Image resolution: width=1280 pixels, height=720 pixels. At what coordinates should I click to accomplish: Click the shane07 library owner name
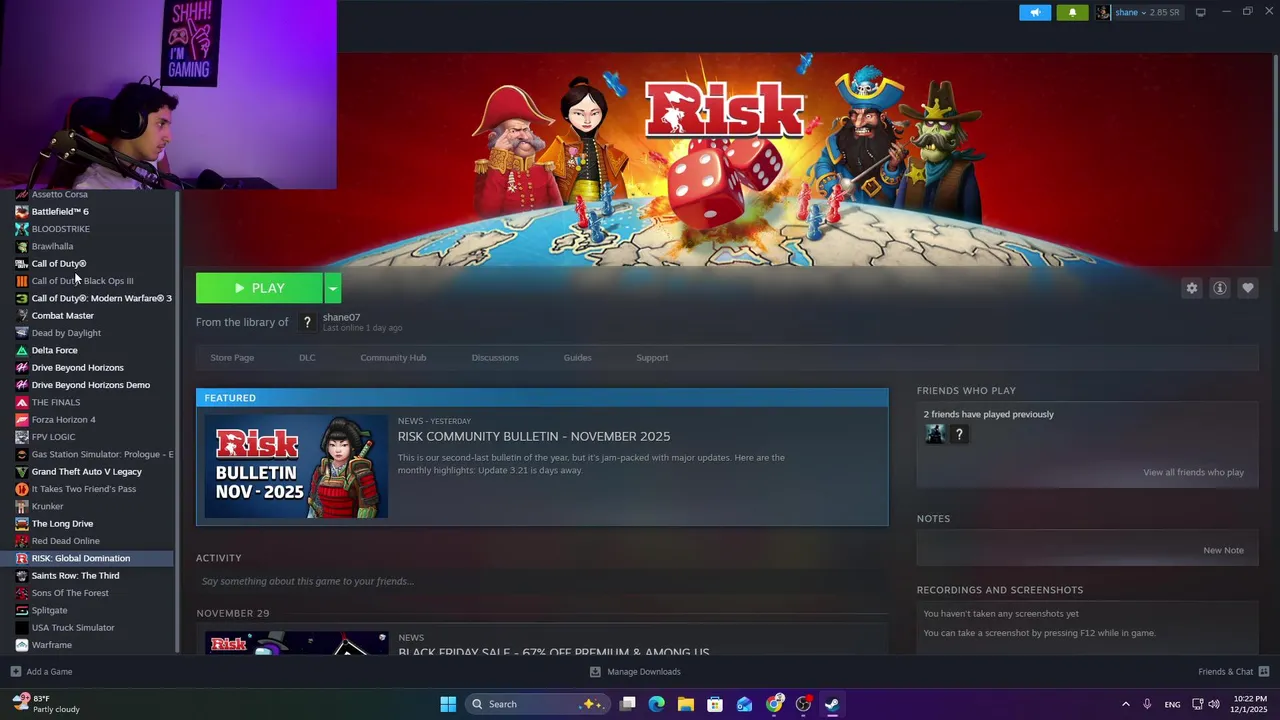tap(341, 317)
